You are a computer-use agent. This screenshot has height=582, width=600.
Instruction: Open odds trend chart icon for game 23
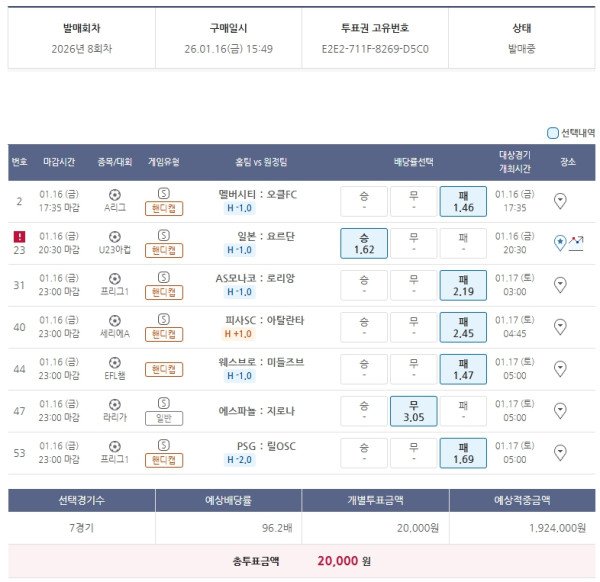point(576,243)
